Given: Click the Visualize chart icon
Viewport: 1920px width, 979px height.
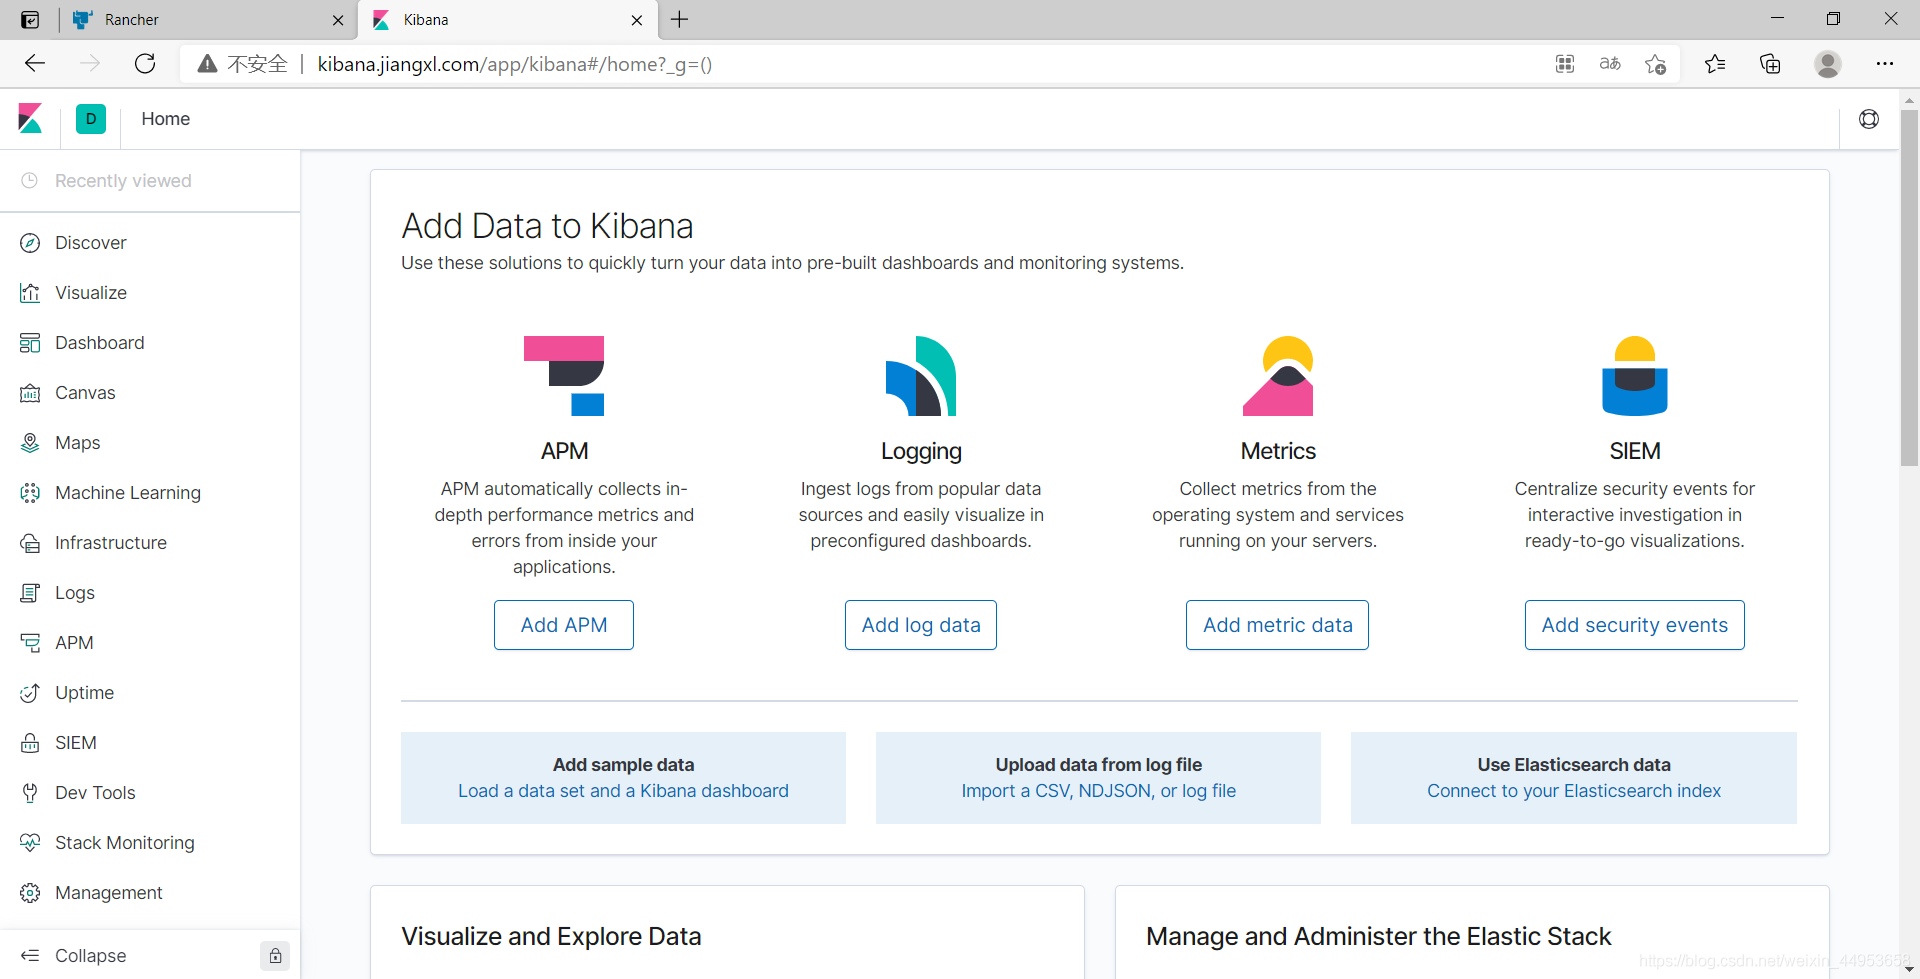Looking at the screenshot, I should 30,293.
